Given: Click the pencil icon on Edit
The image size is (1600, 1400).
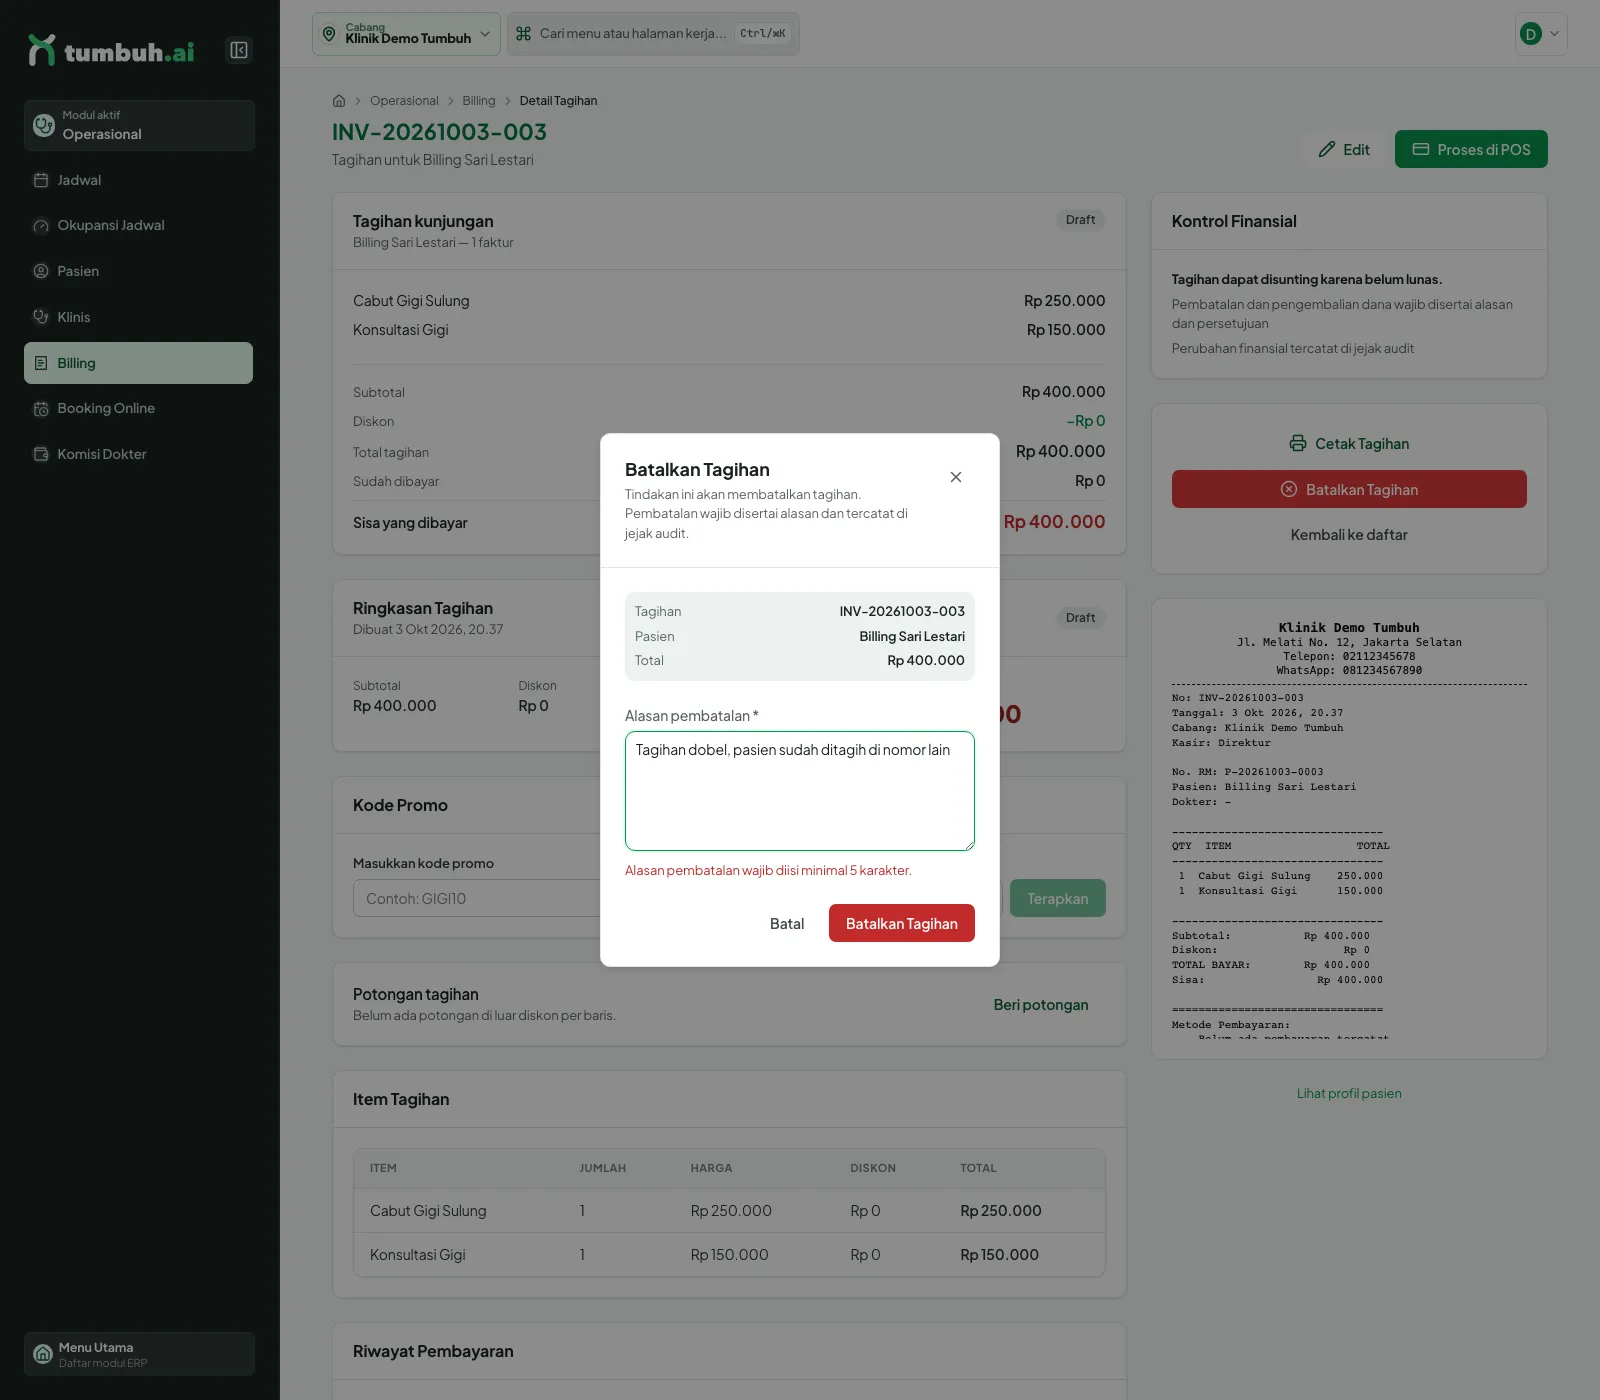Looking at the screenshot, I should pyautogui.click(x=1327, y=149).
